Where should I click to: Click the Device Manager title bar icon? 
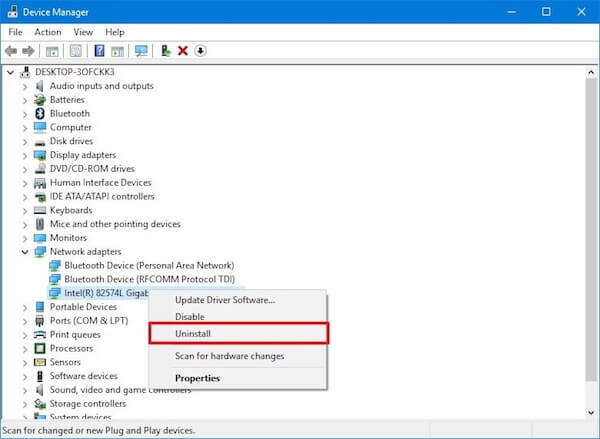12,12
